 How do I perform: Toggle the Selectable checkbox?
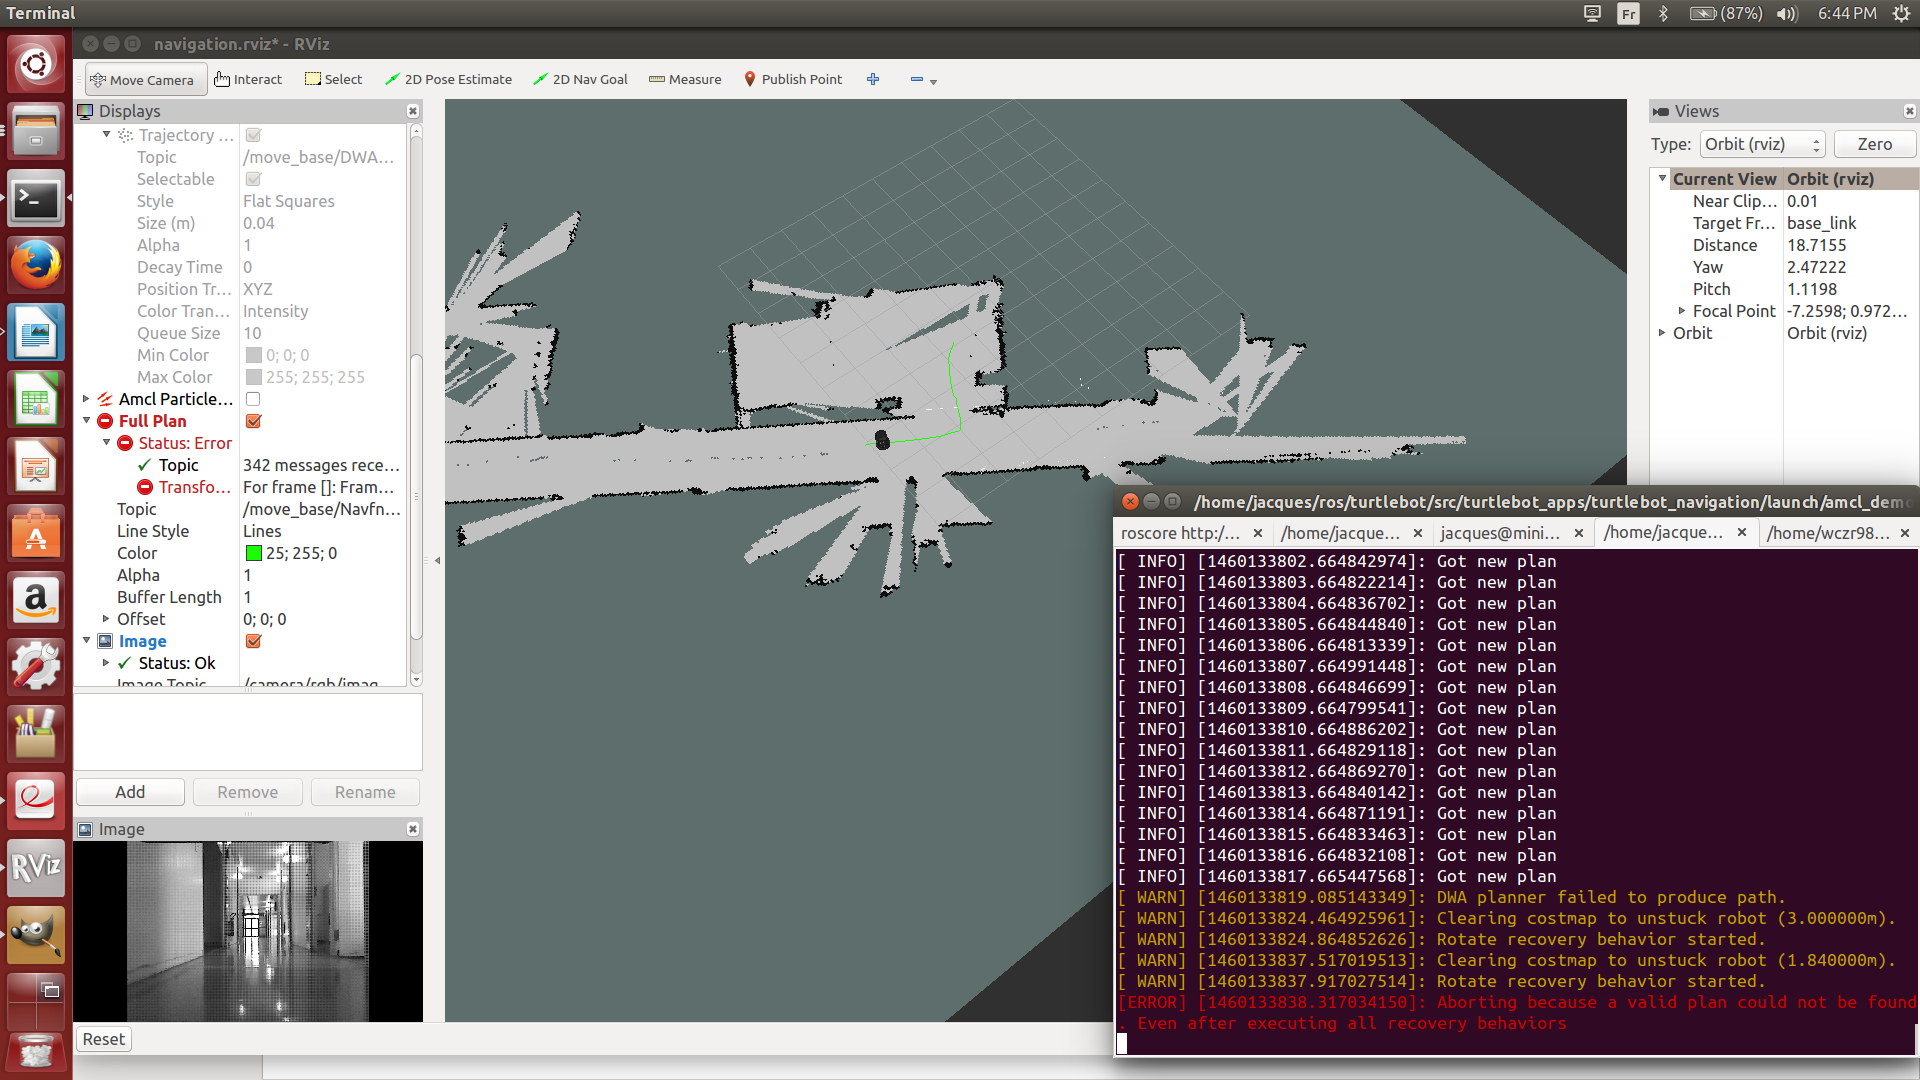click(x=253, y=179)
